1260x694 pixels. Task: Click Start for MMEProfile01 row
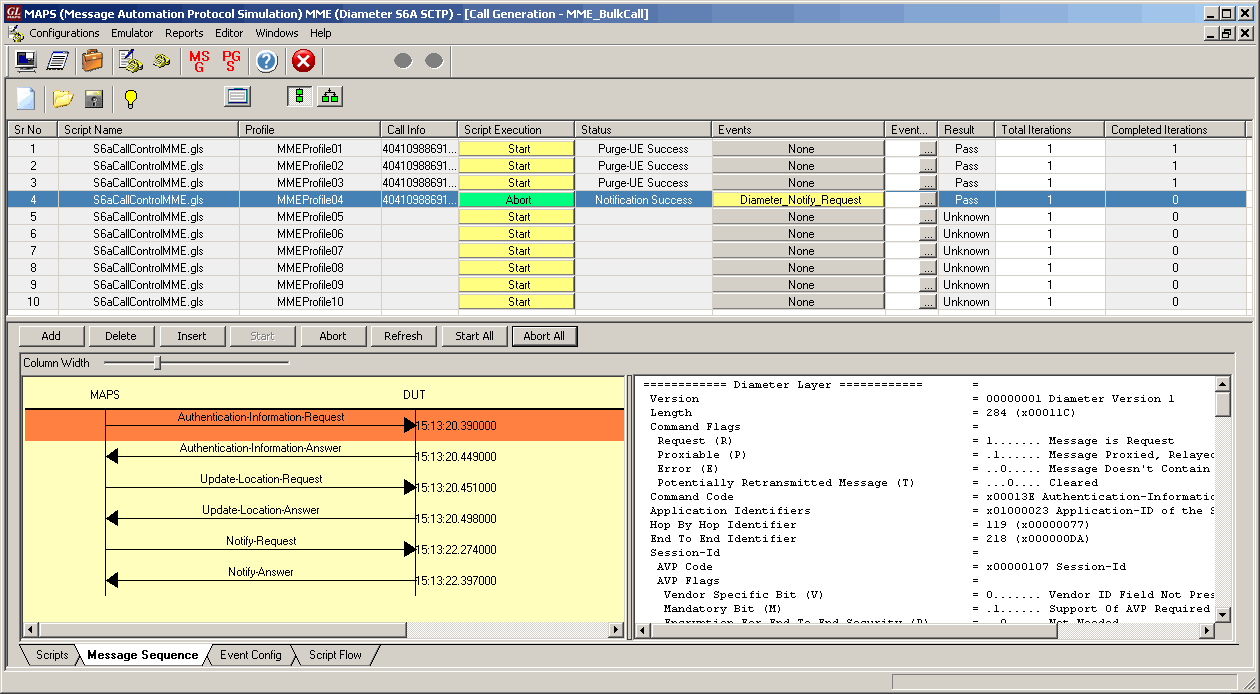click(518, 149)
